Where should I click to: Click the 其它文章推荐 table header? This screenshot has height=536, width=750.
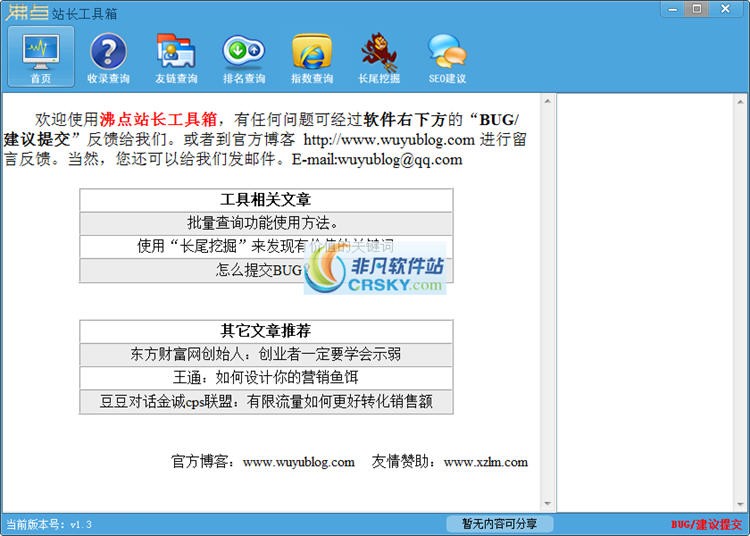pos(266,331)
